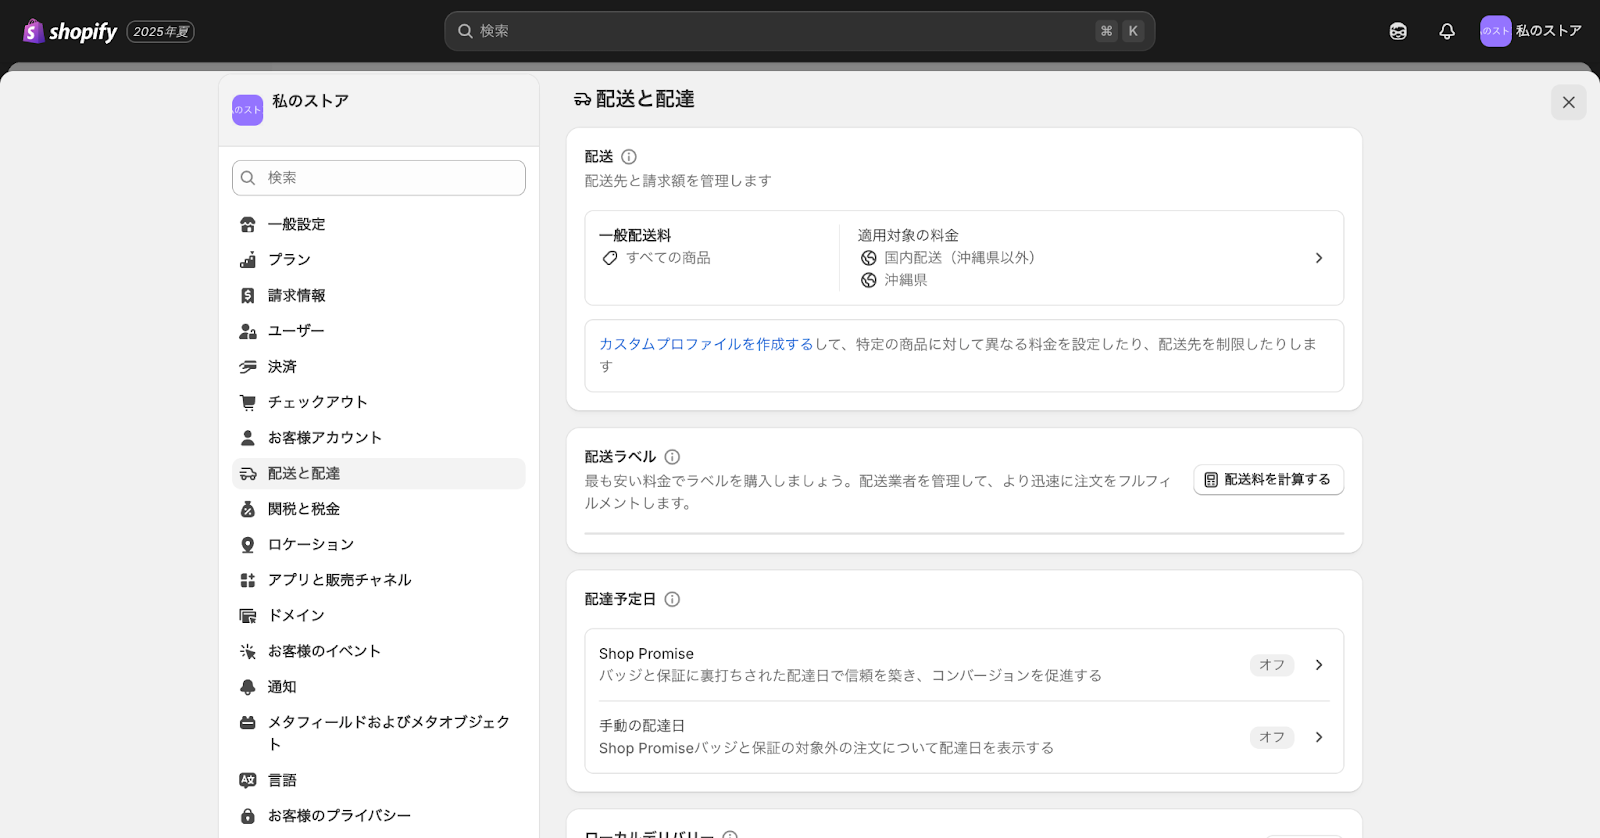Click the Shopify logo in top bar
The image size is (1600, 838).
[x=70, y=31]
